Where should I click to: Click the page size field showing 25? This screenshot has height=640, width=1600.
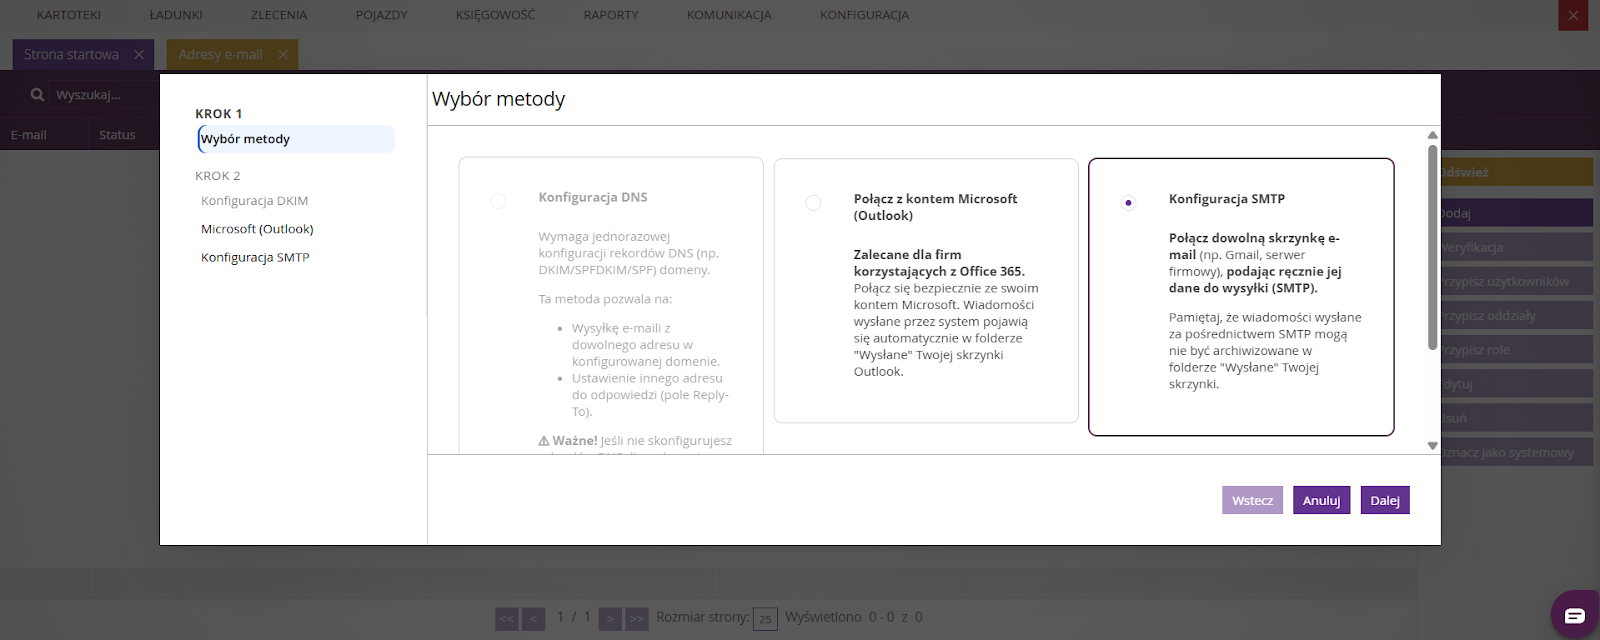[765, 619]
